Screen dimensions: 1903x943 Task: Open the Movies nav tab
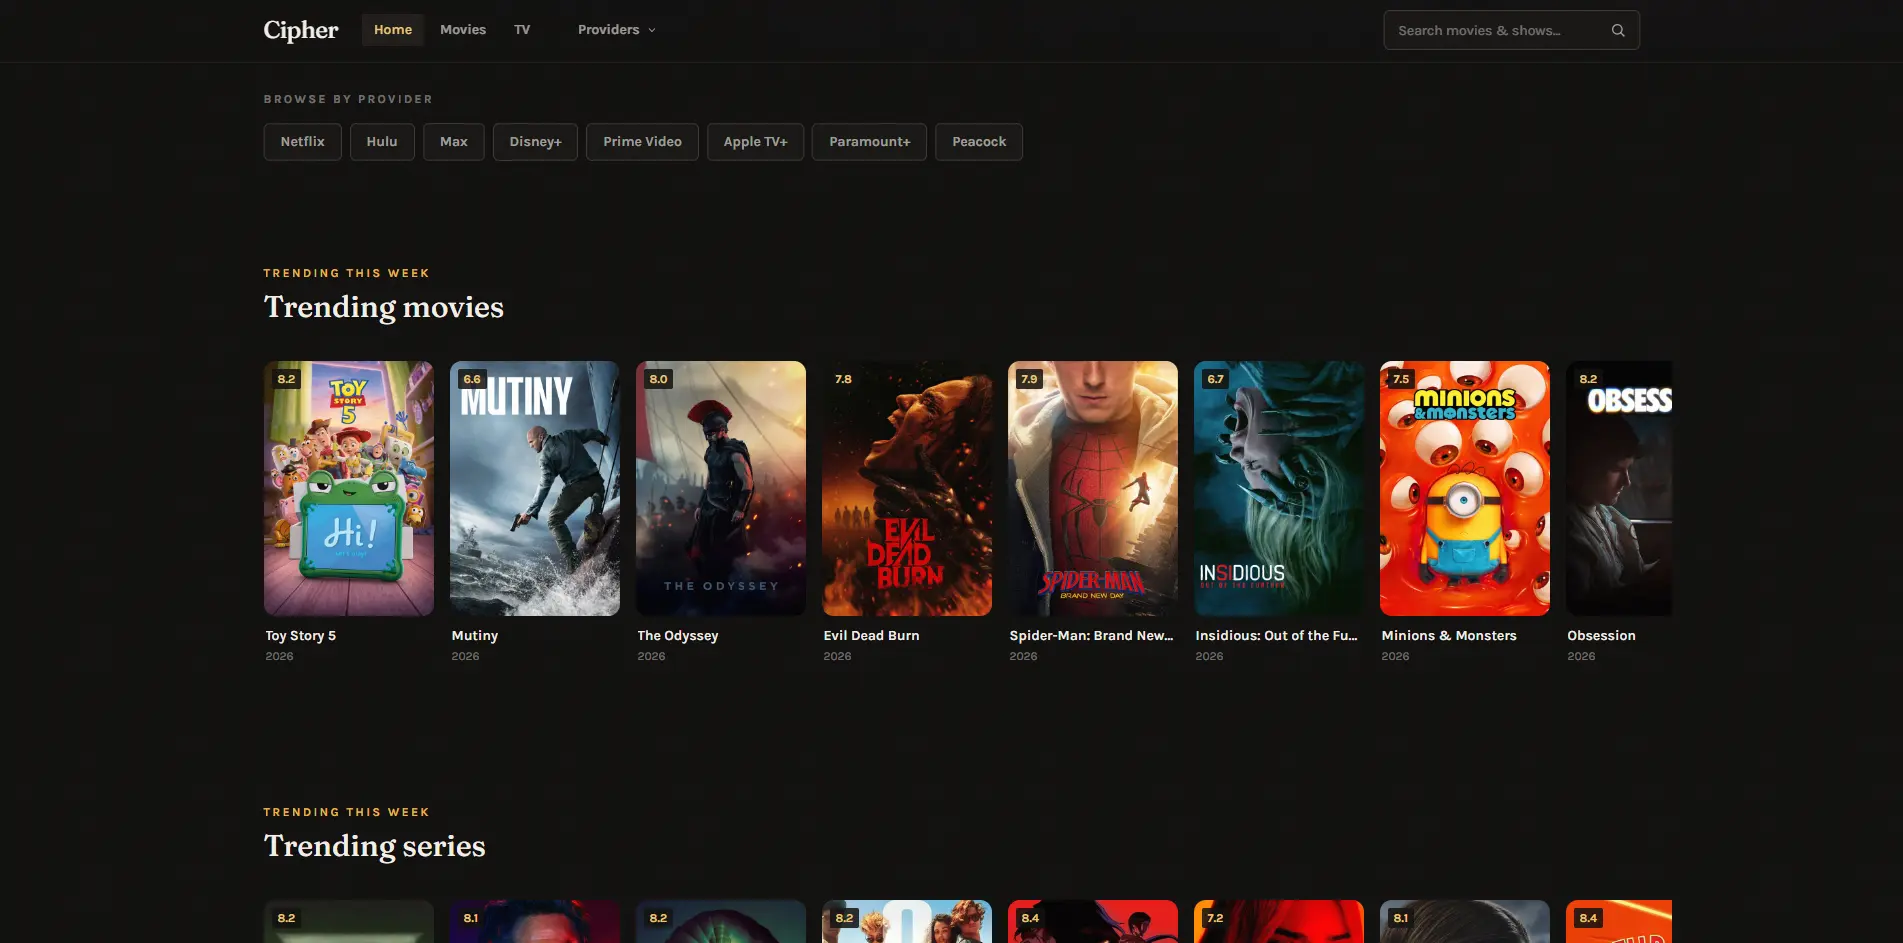463,30
